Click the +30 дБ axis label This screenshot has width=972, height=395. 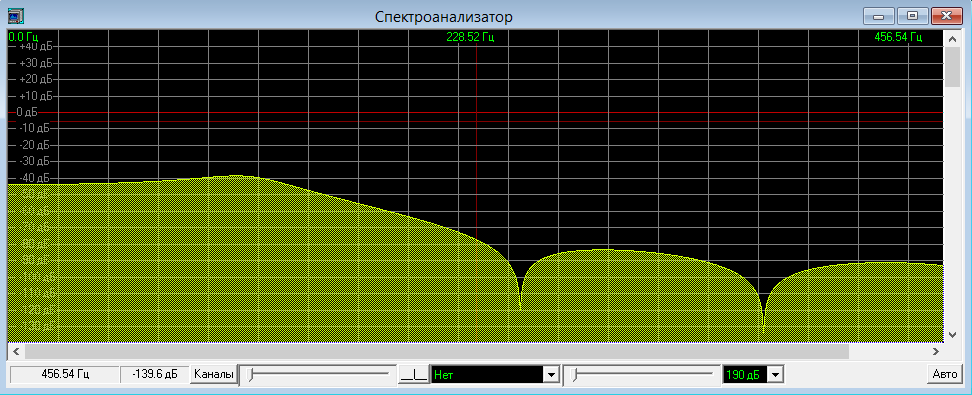point(35,63)
